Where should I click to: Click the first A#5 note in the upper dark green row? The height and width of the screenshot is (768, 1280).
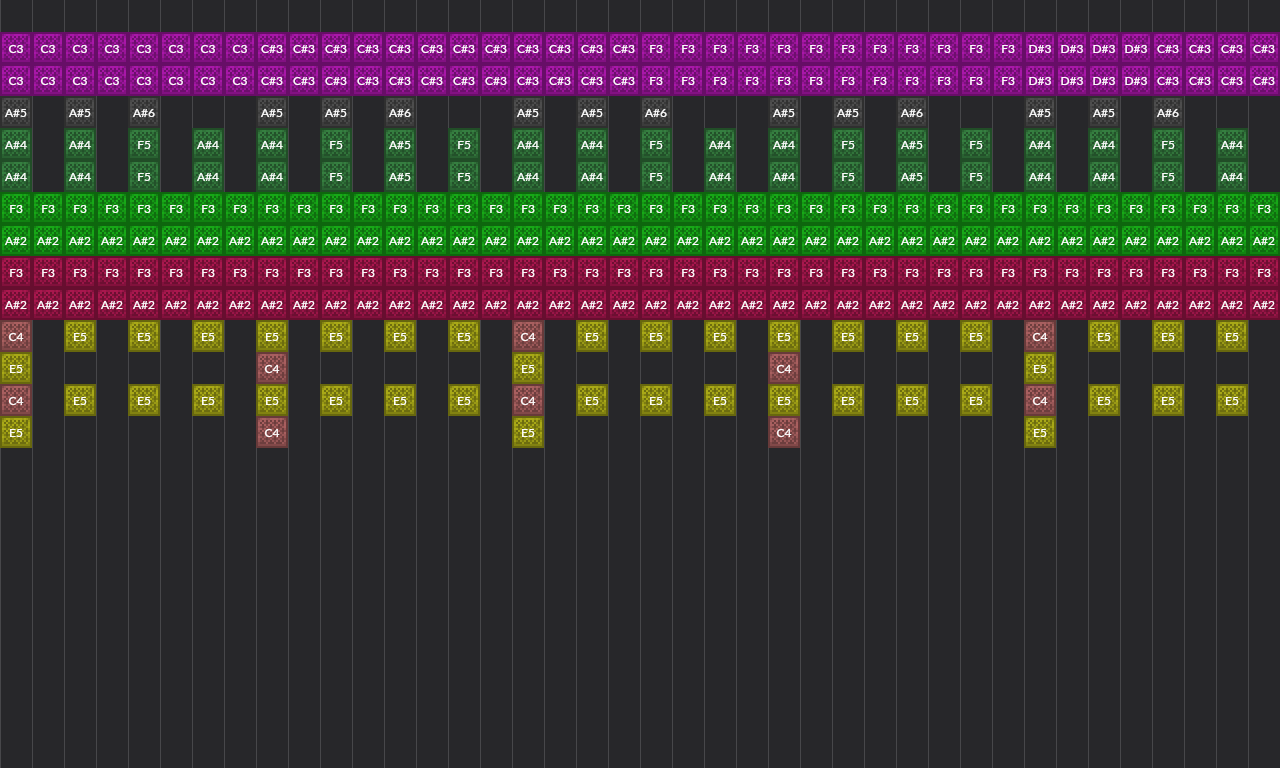[x=400, y=145]
